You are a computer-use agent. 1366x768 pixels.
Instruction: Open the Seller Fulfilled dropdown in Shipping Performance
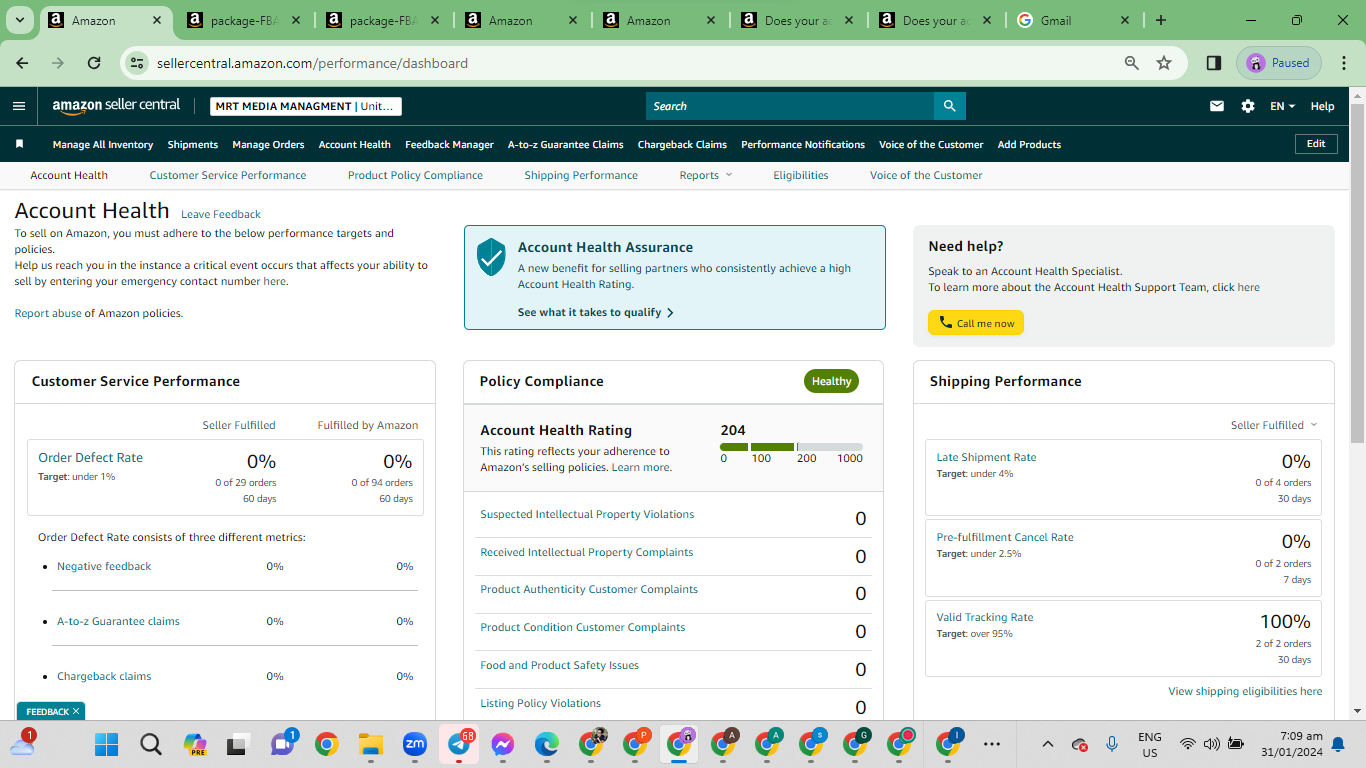click(x=1274, y=425)
